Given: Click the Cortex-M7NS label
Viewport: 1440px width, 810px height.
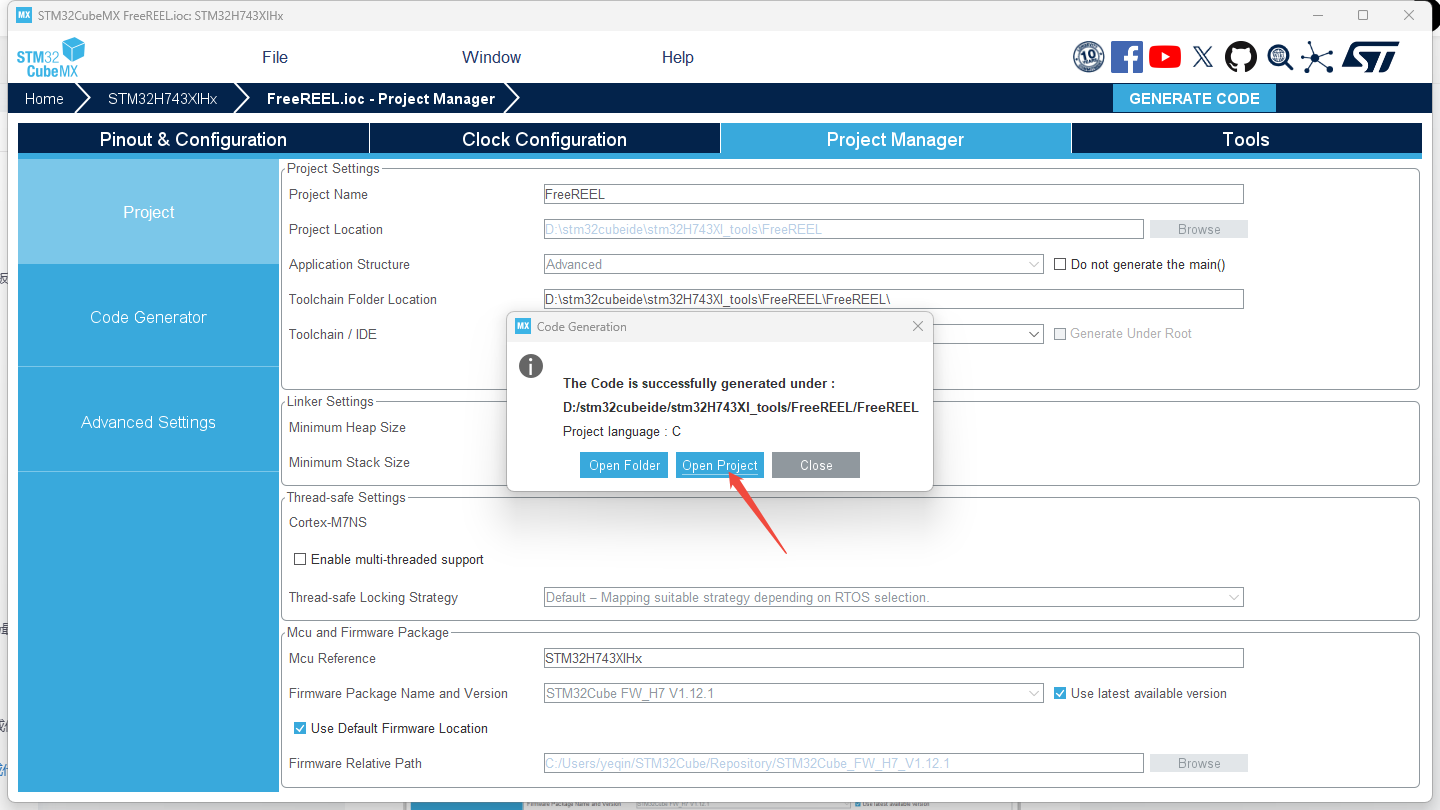Looking at the screenshot, I should [x=328, y=522].
